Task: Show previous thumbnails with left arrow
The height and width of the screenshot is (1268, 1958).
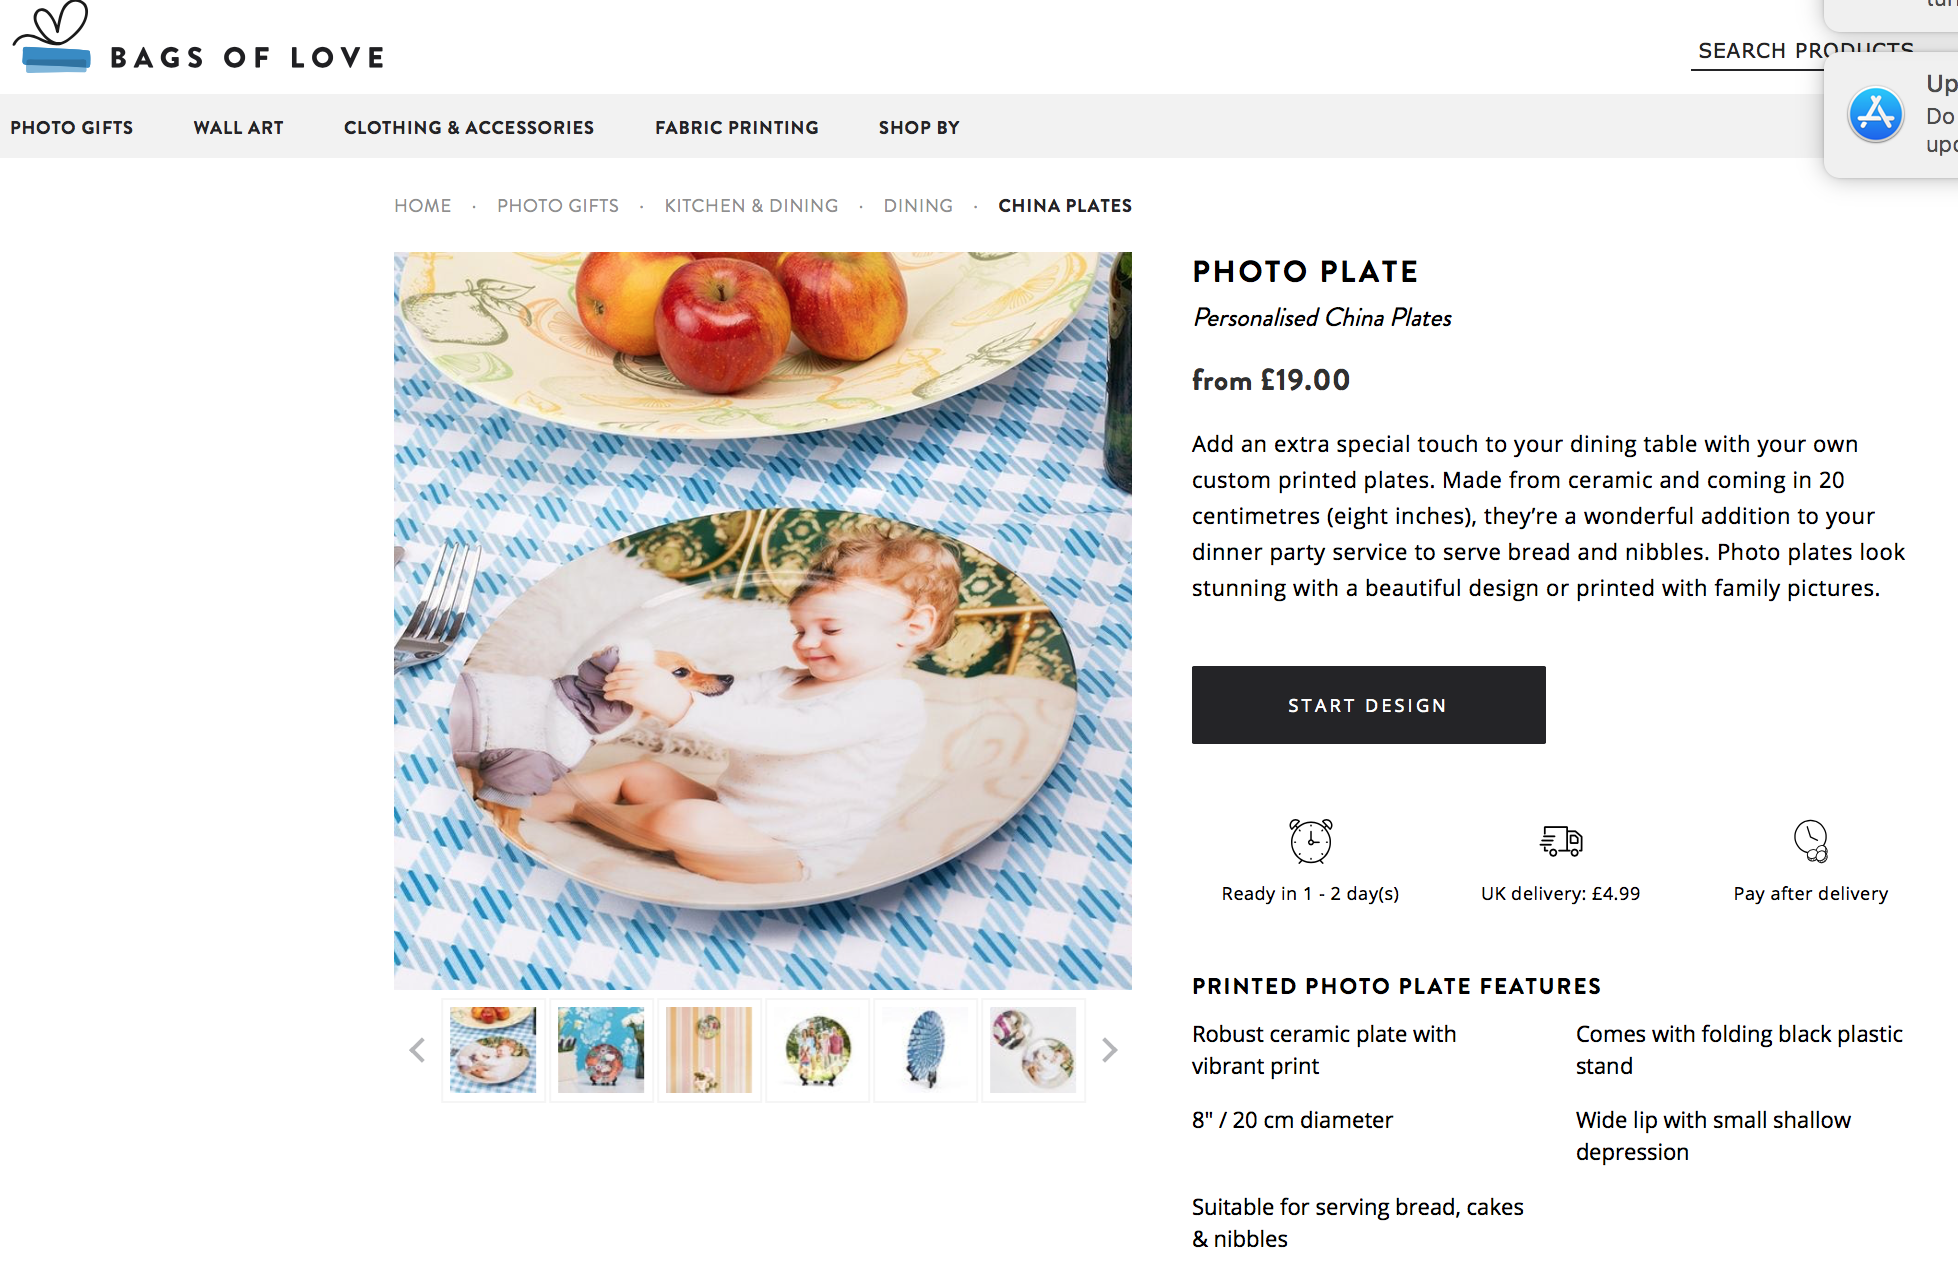Action: [417, 1050]
